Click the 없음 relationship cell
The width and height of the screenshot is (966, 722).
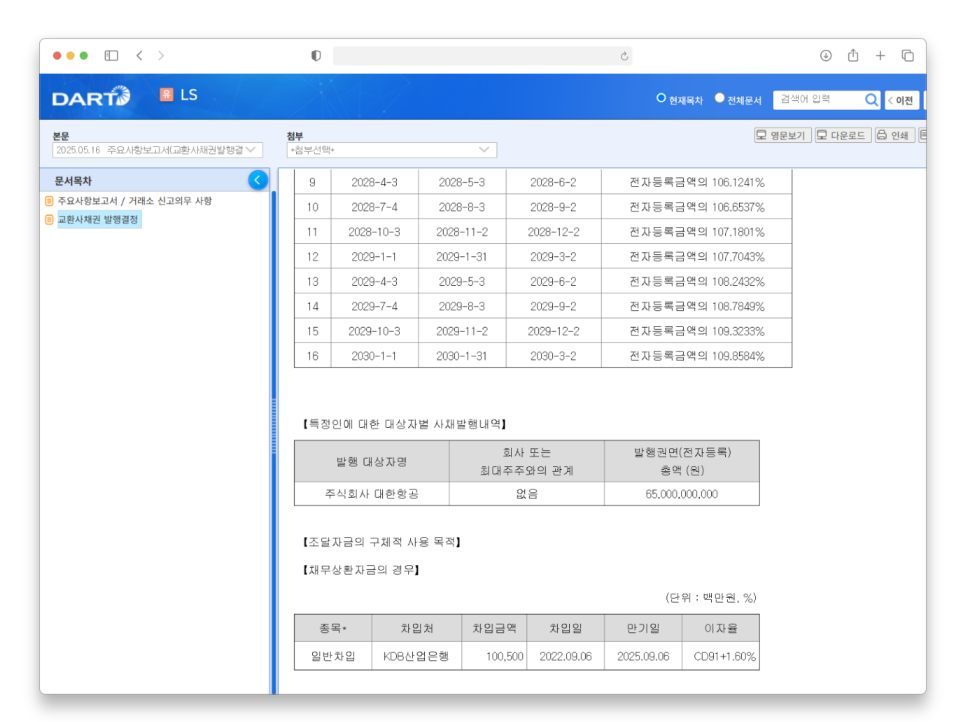pyautogui.click(x=527, y=494)
